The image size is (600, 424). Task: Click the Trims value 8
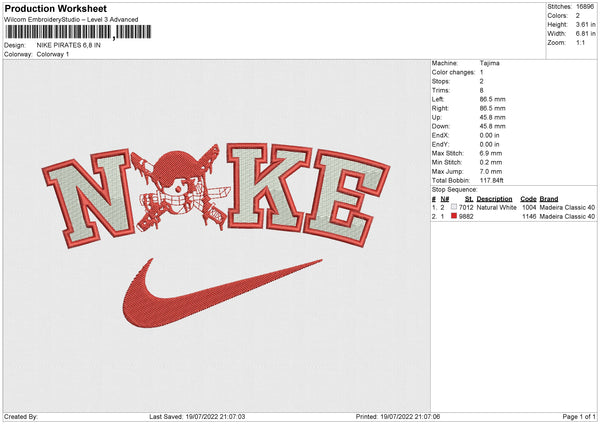[481, 90]
